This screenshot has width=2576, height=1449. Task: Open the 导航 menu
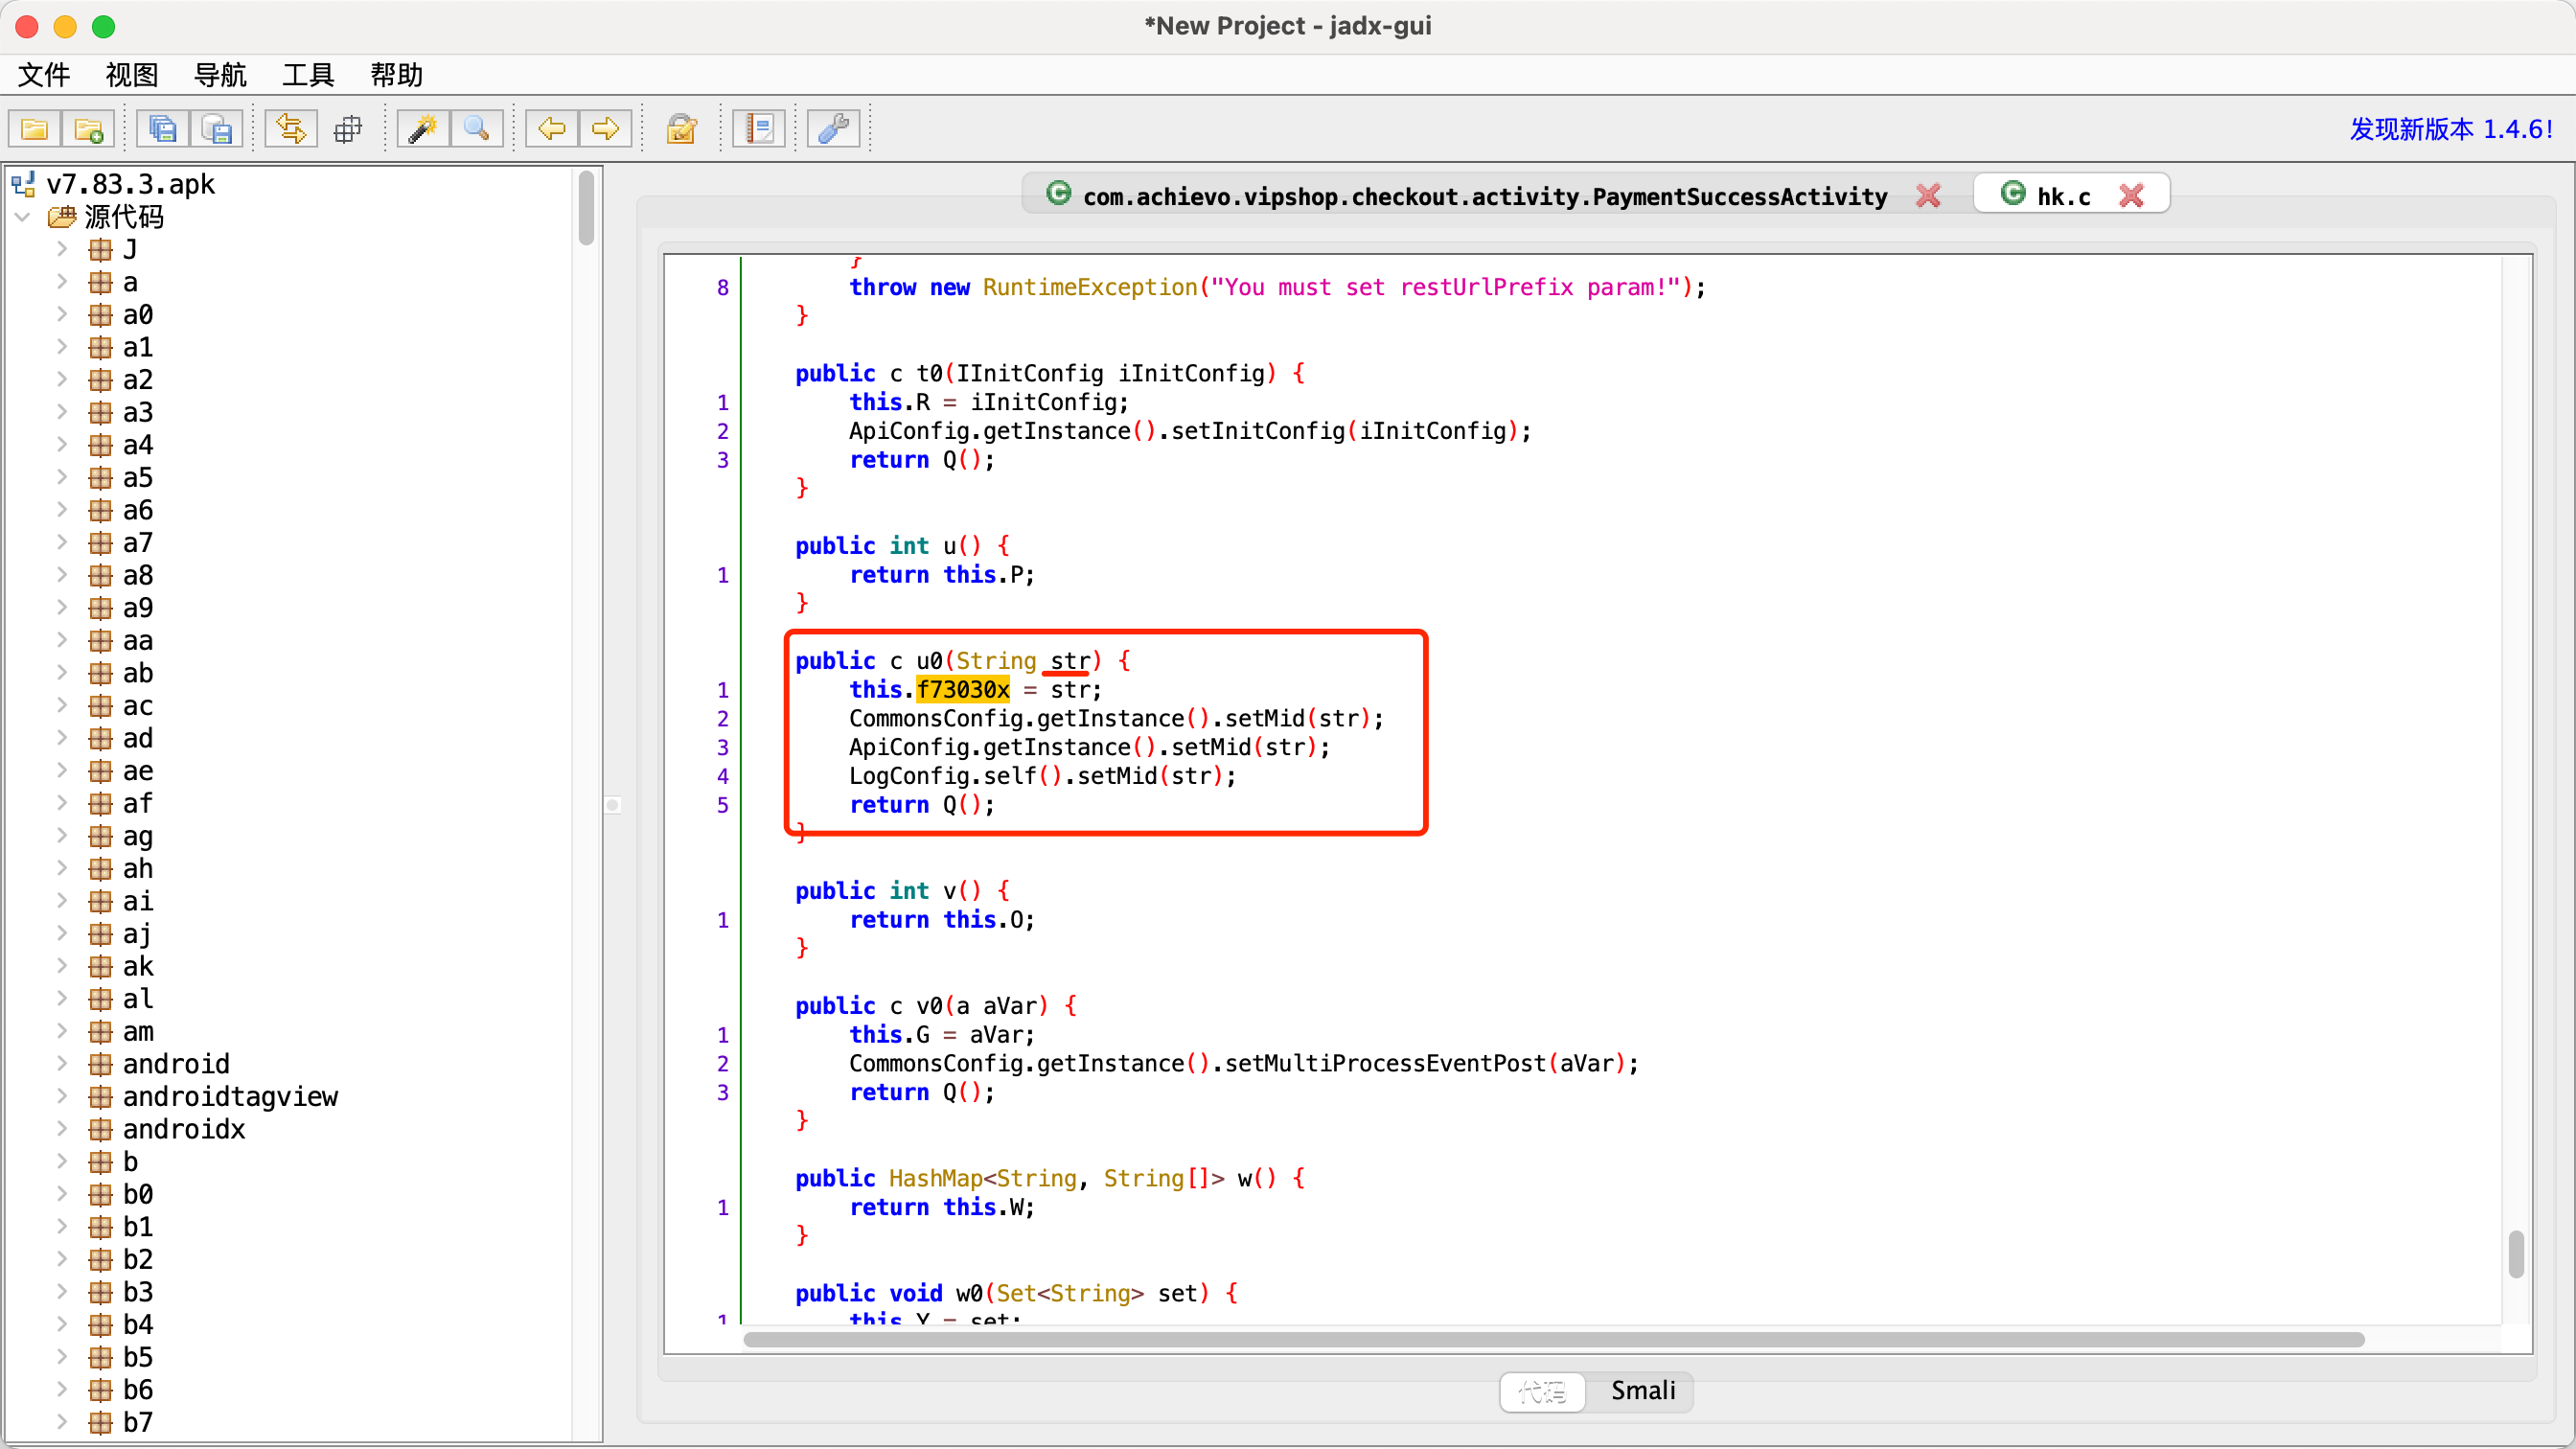point(220,75)
